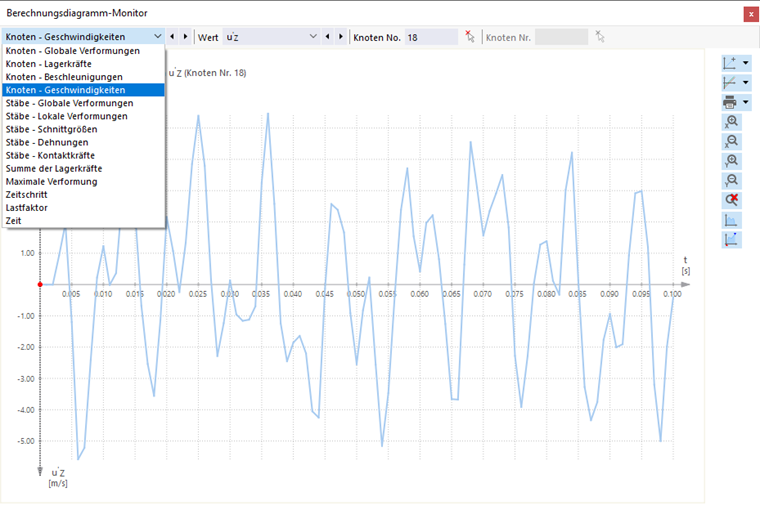Choose Maximale Verformung option
Image resolution: width=760 pixels, height=510 pixels.
pos(83,182)
